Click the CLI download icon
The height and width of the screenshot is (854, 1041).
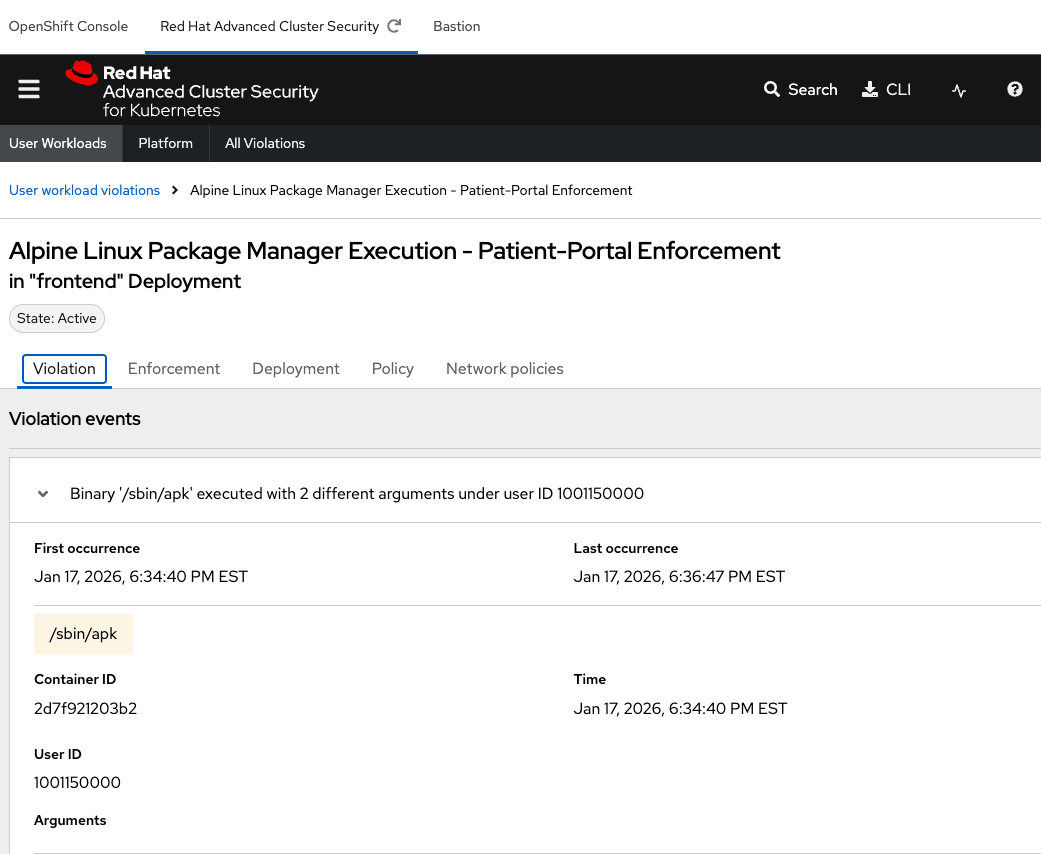tap(869, 90)
